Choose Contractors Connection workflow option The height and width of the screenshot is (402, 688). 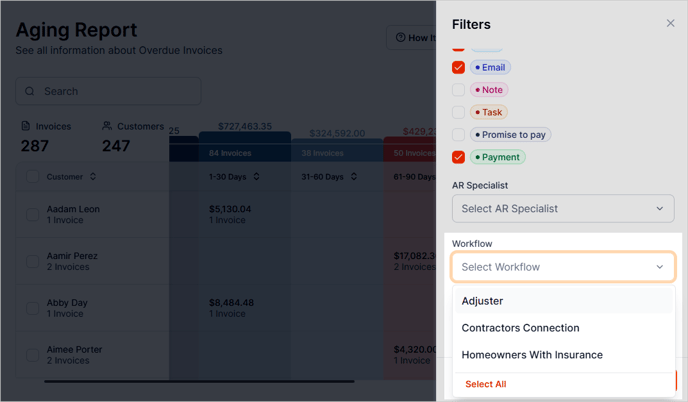pos(520,328)
